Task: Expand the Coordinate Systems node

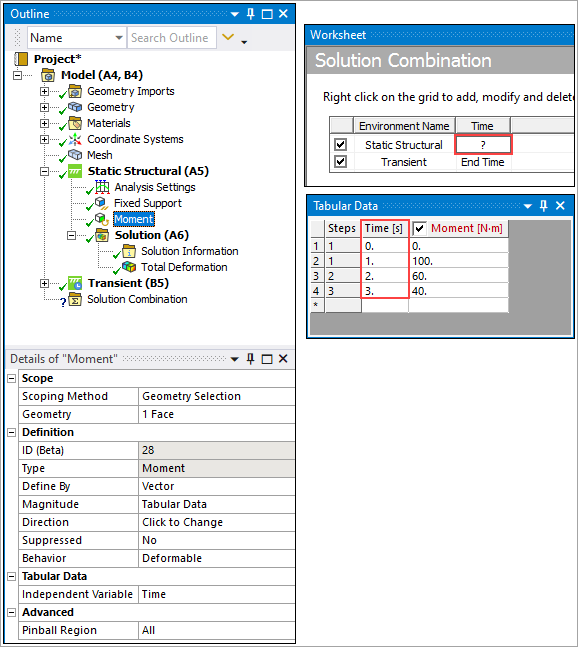Action: (x=44, y=139)
